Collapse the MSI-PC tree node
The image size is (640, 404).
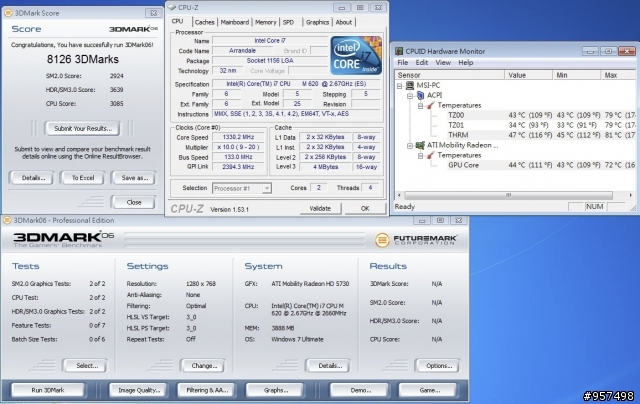tap(400, 85)
